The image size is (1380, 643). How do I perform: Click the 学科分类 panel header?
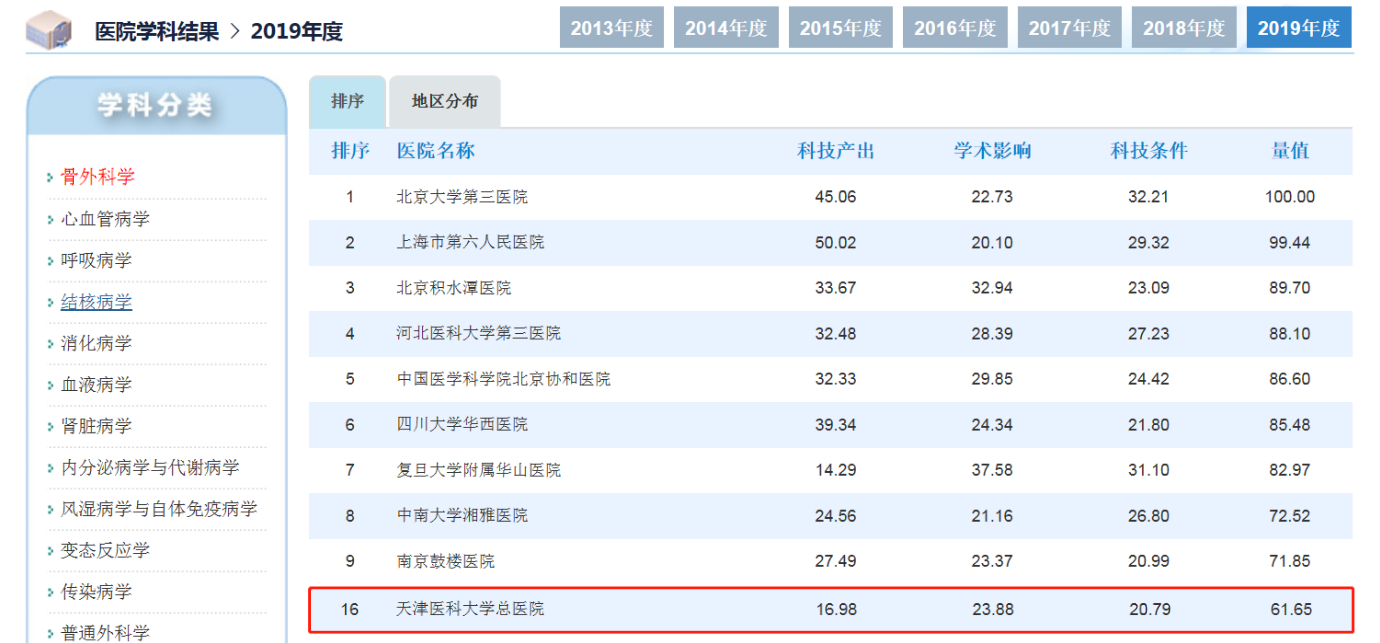click(156, 105)
